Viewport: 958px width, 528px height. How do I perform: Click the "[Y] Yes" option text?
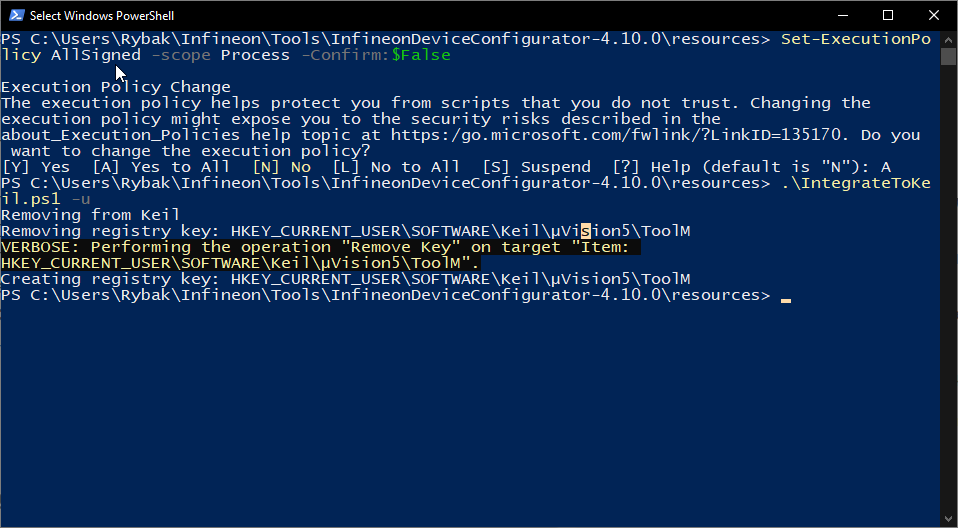pos(36,167)
